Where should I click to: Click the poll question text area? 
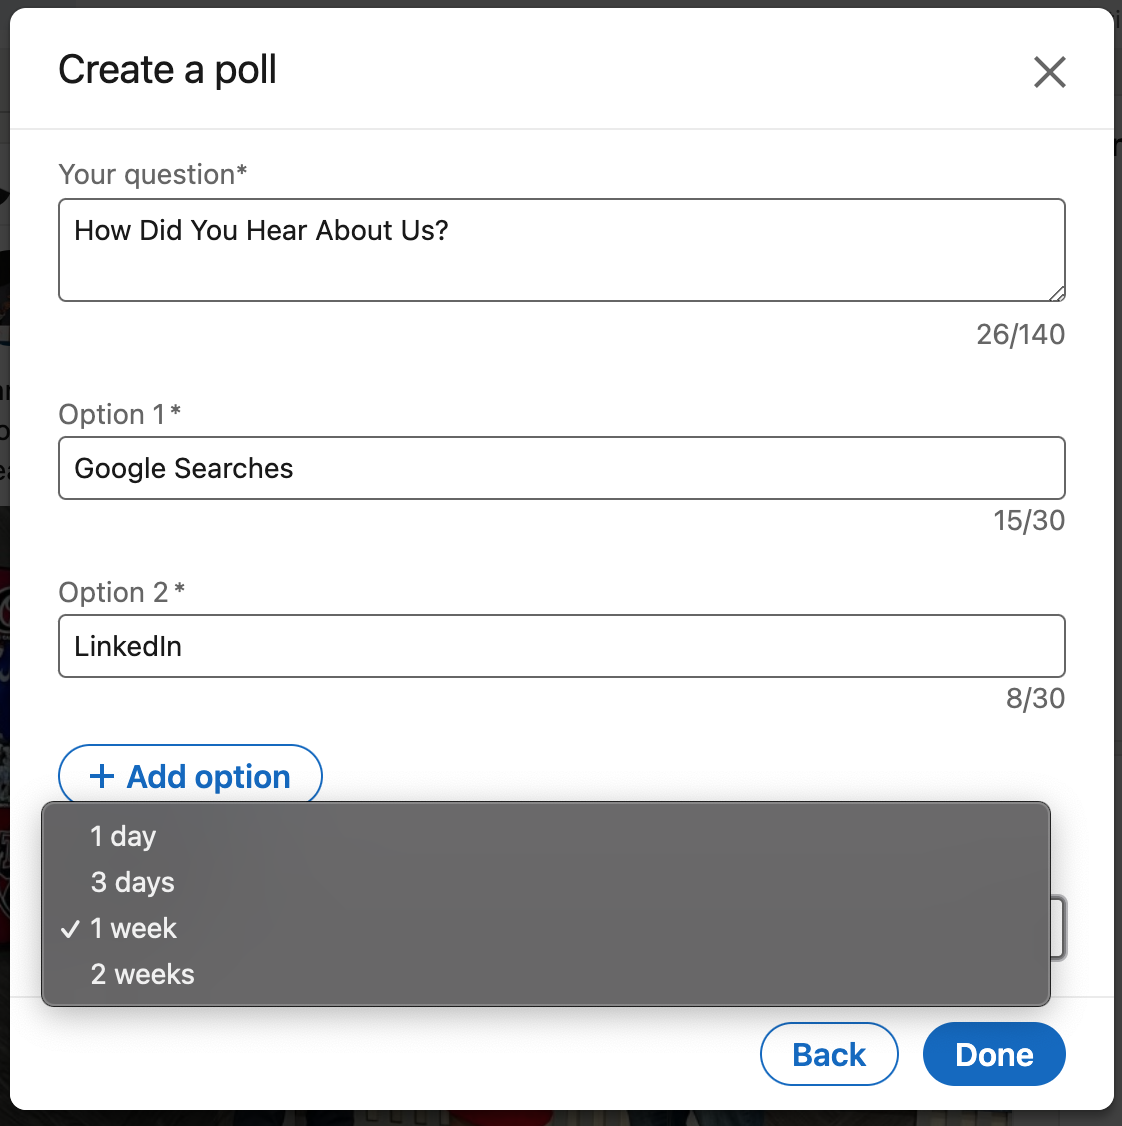click(x=560, y=250)
